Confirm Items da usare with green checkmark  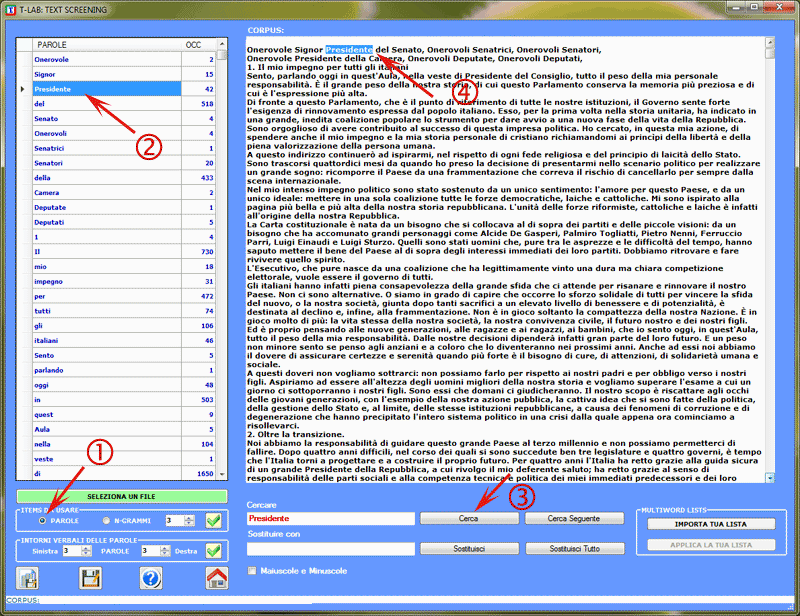tap(214, 521)
